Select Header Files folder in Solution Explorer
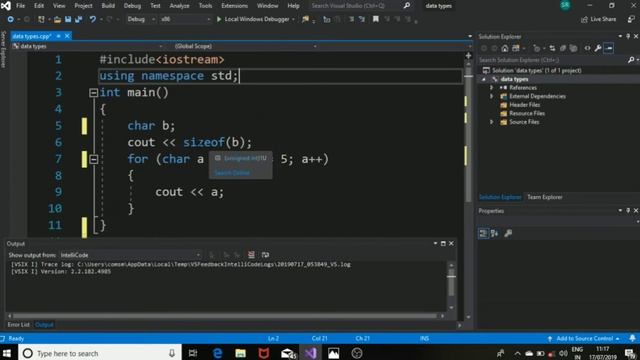 [524, 105]
